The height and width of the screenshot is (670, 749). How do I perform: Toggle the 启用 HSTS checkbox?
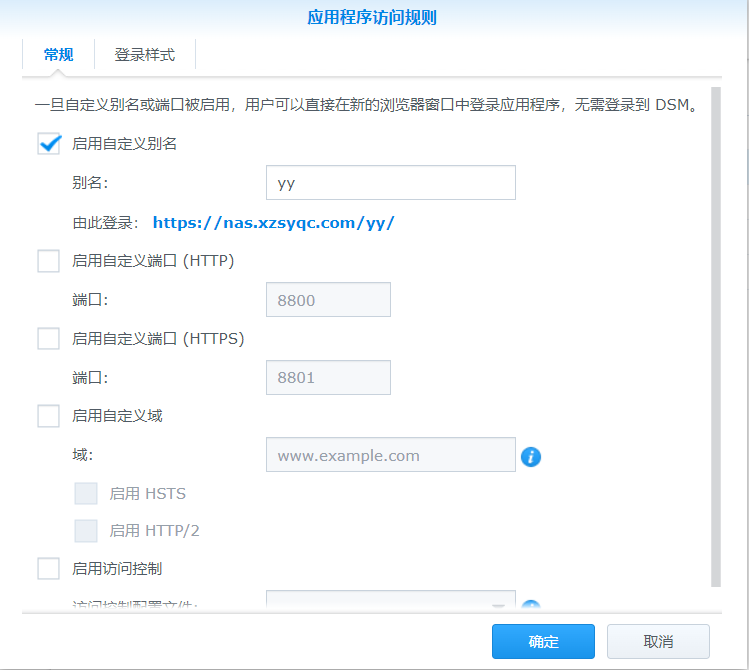87,493
